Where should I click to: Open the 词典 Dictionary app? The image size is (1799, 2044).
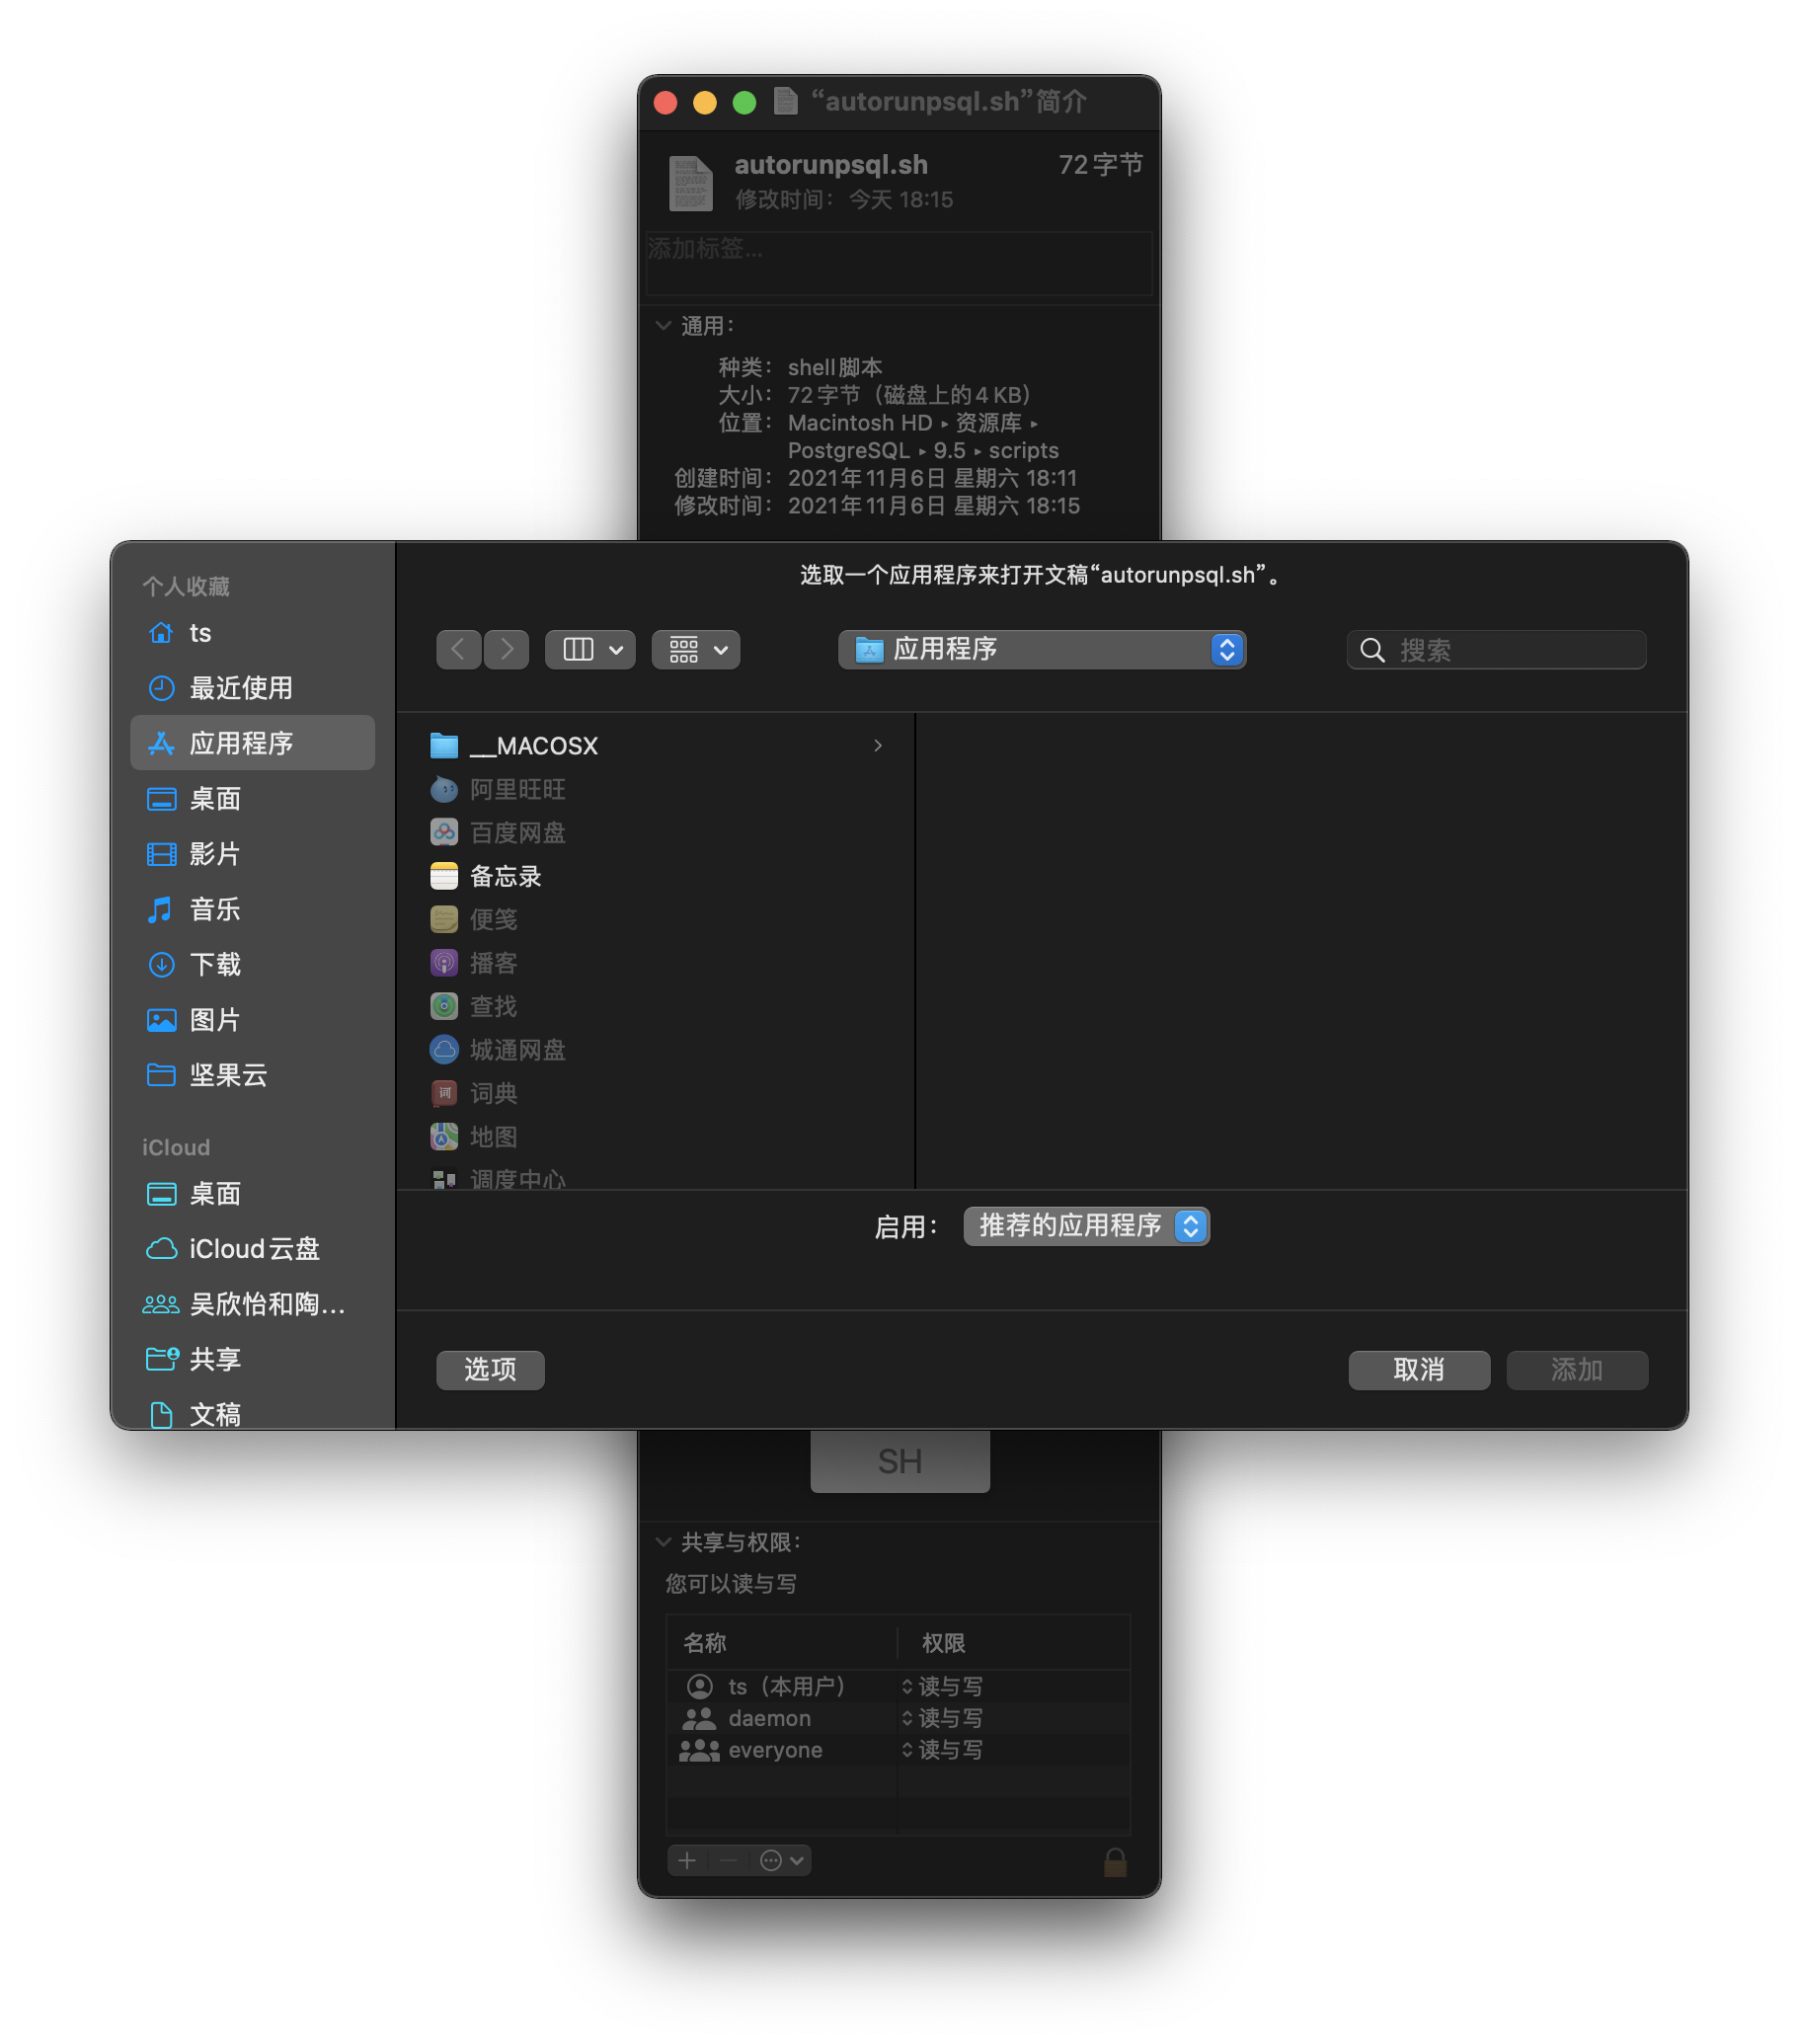point(494,1093)
